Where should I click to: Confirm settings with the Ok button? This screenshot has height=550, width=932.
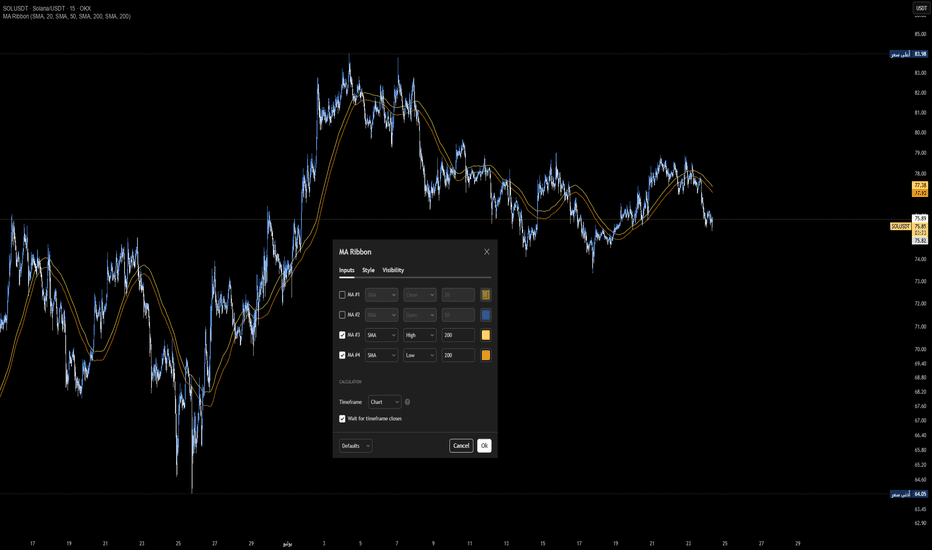[484, 446]
